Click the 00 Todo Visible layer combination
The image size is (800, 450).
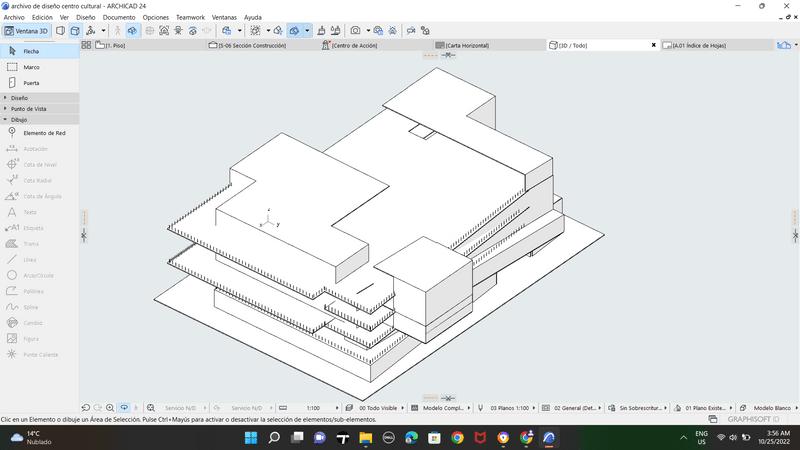coord(378,408)
